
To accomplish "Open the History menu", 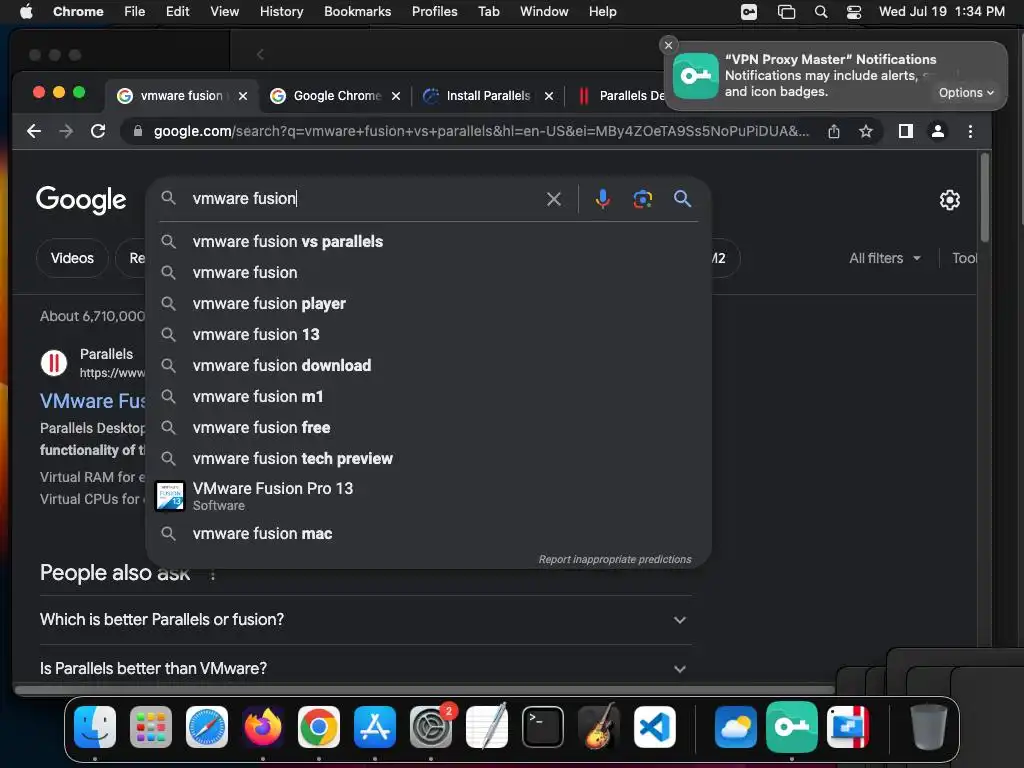I will coord(281,12).
